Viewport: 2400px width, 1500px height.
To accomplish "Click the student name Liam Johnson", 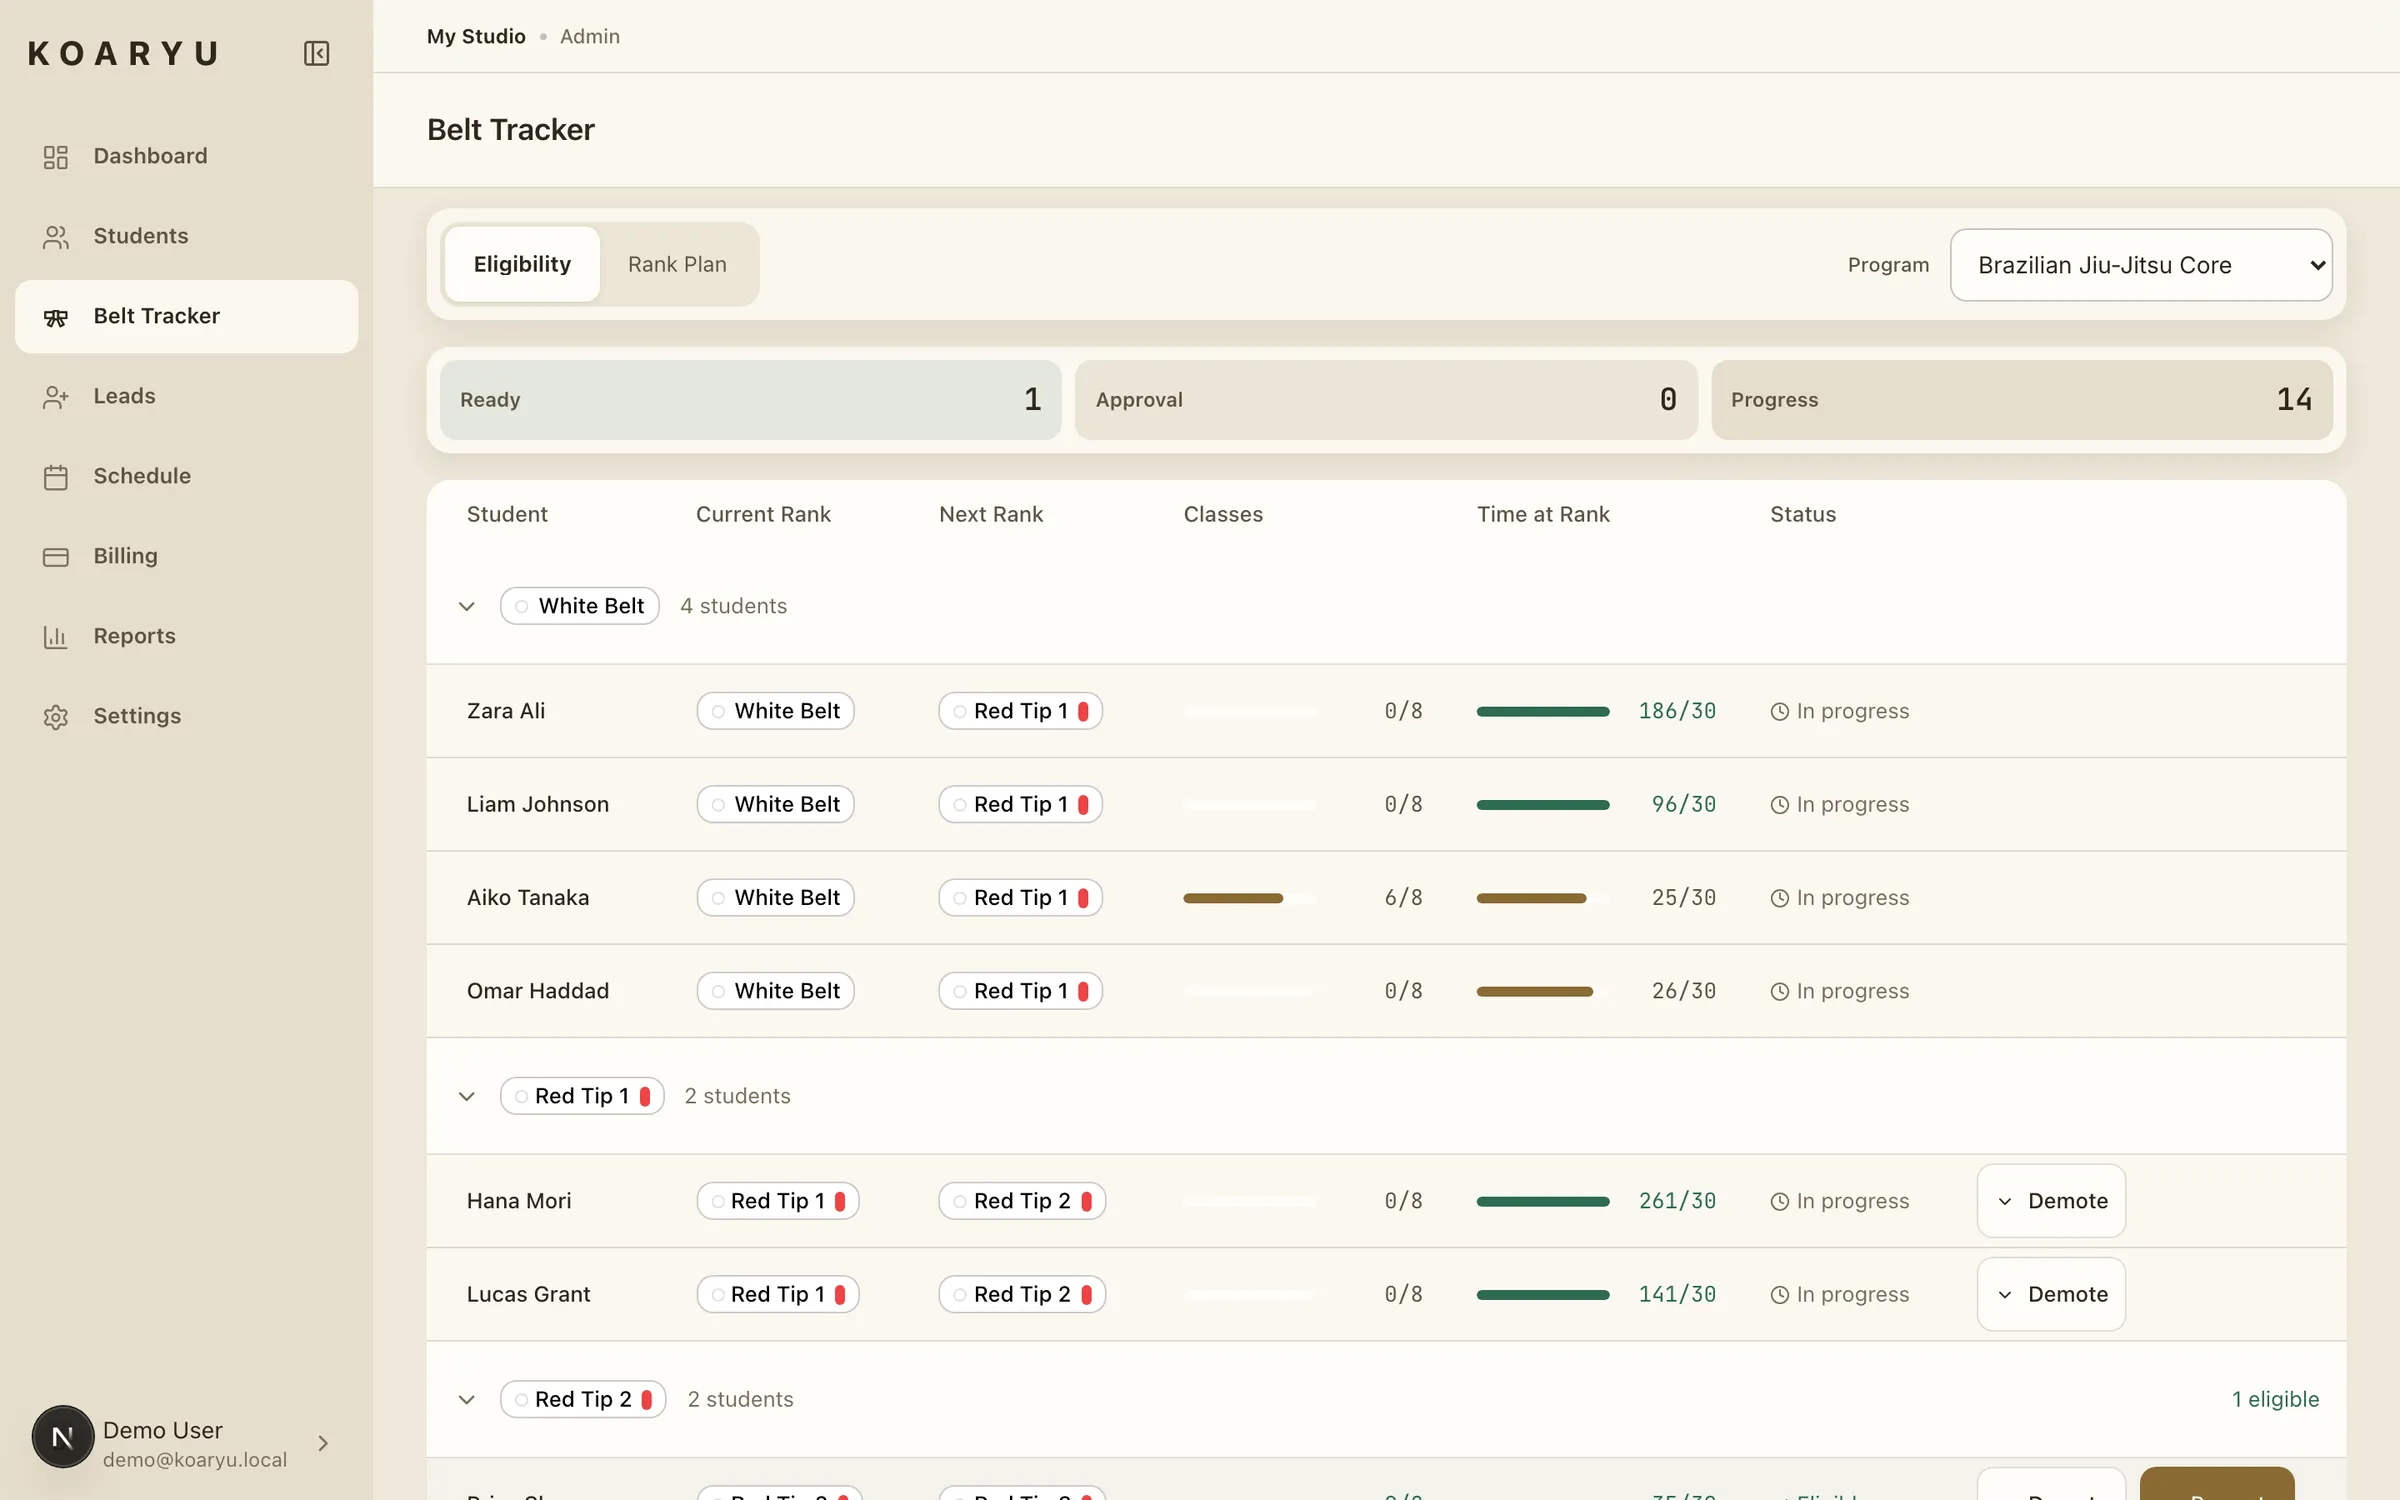I will [x=538, y=804].
